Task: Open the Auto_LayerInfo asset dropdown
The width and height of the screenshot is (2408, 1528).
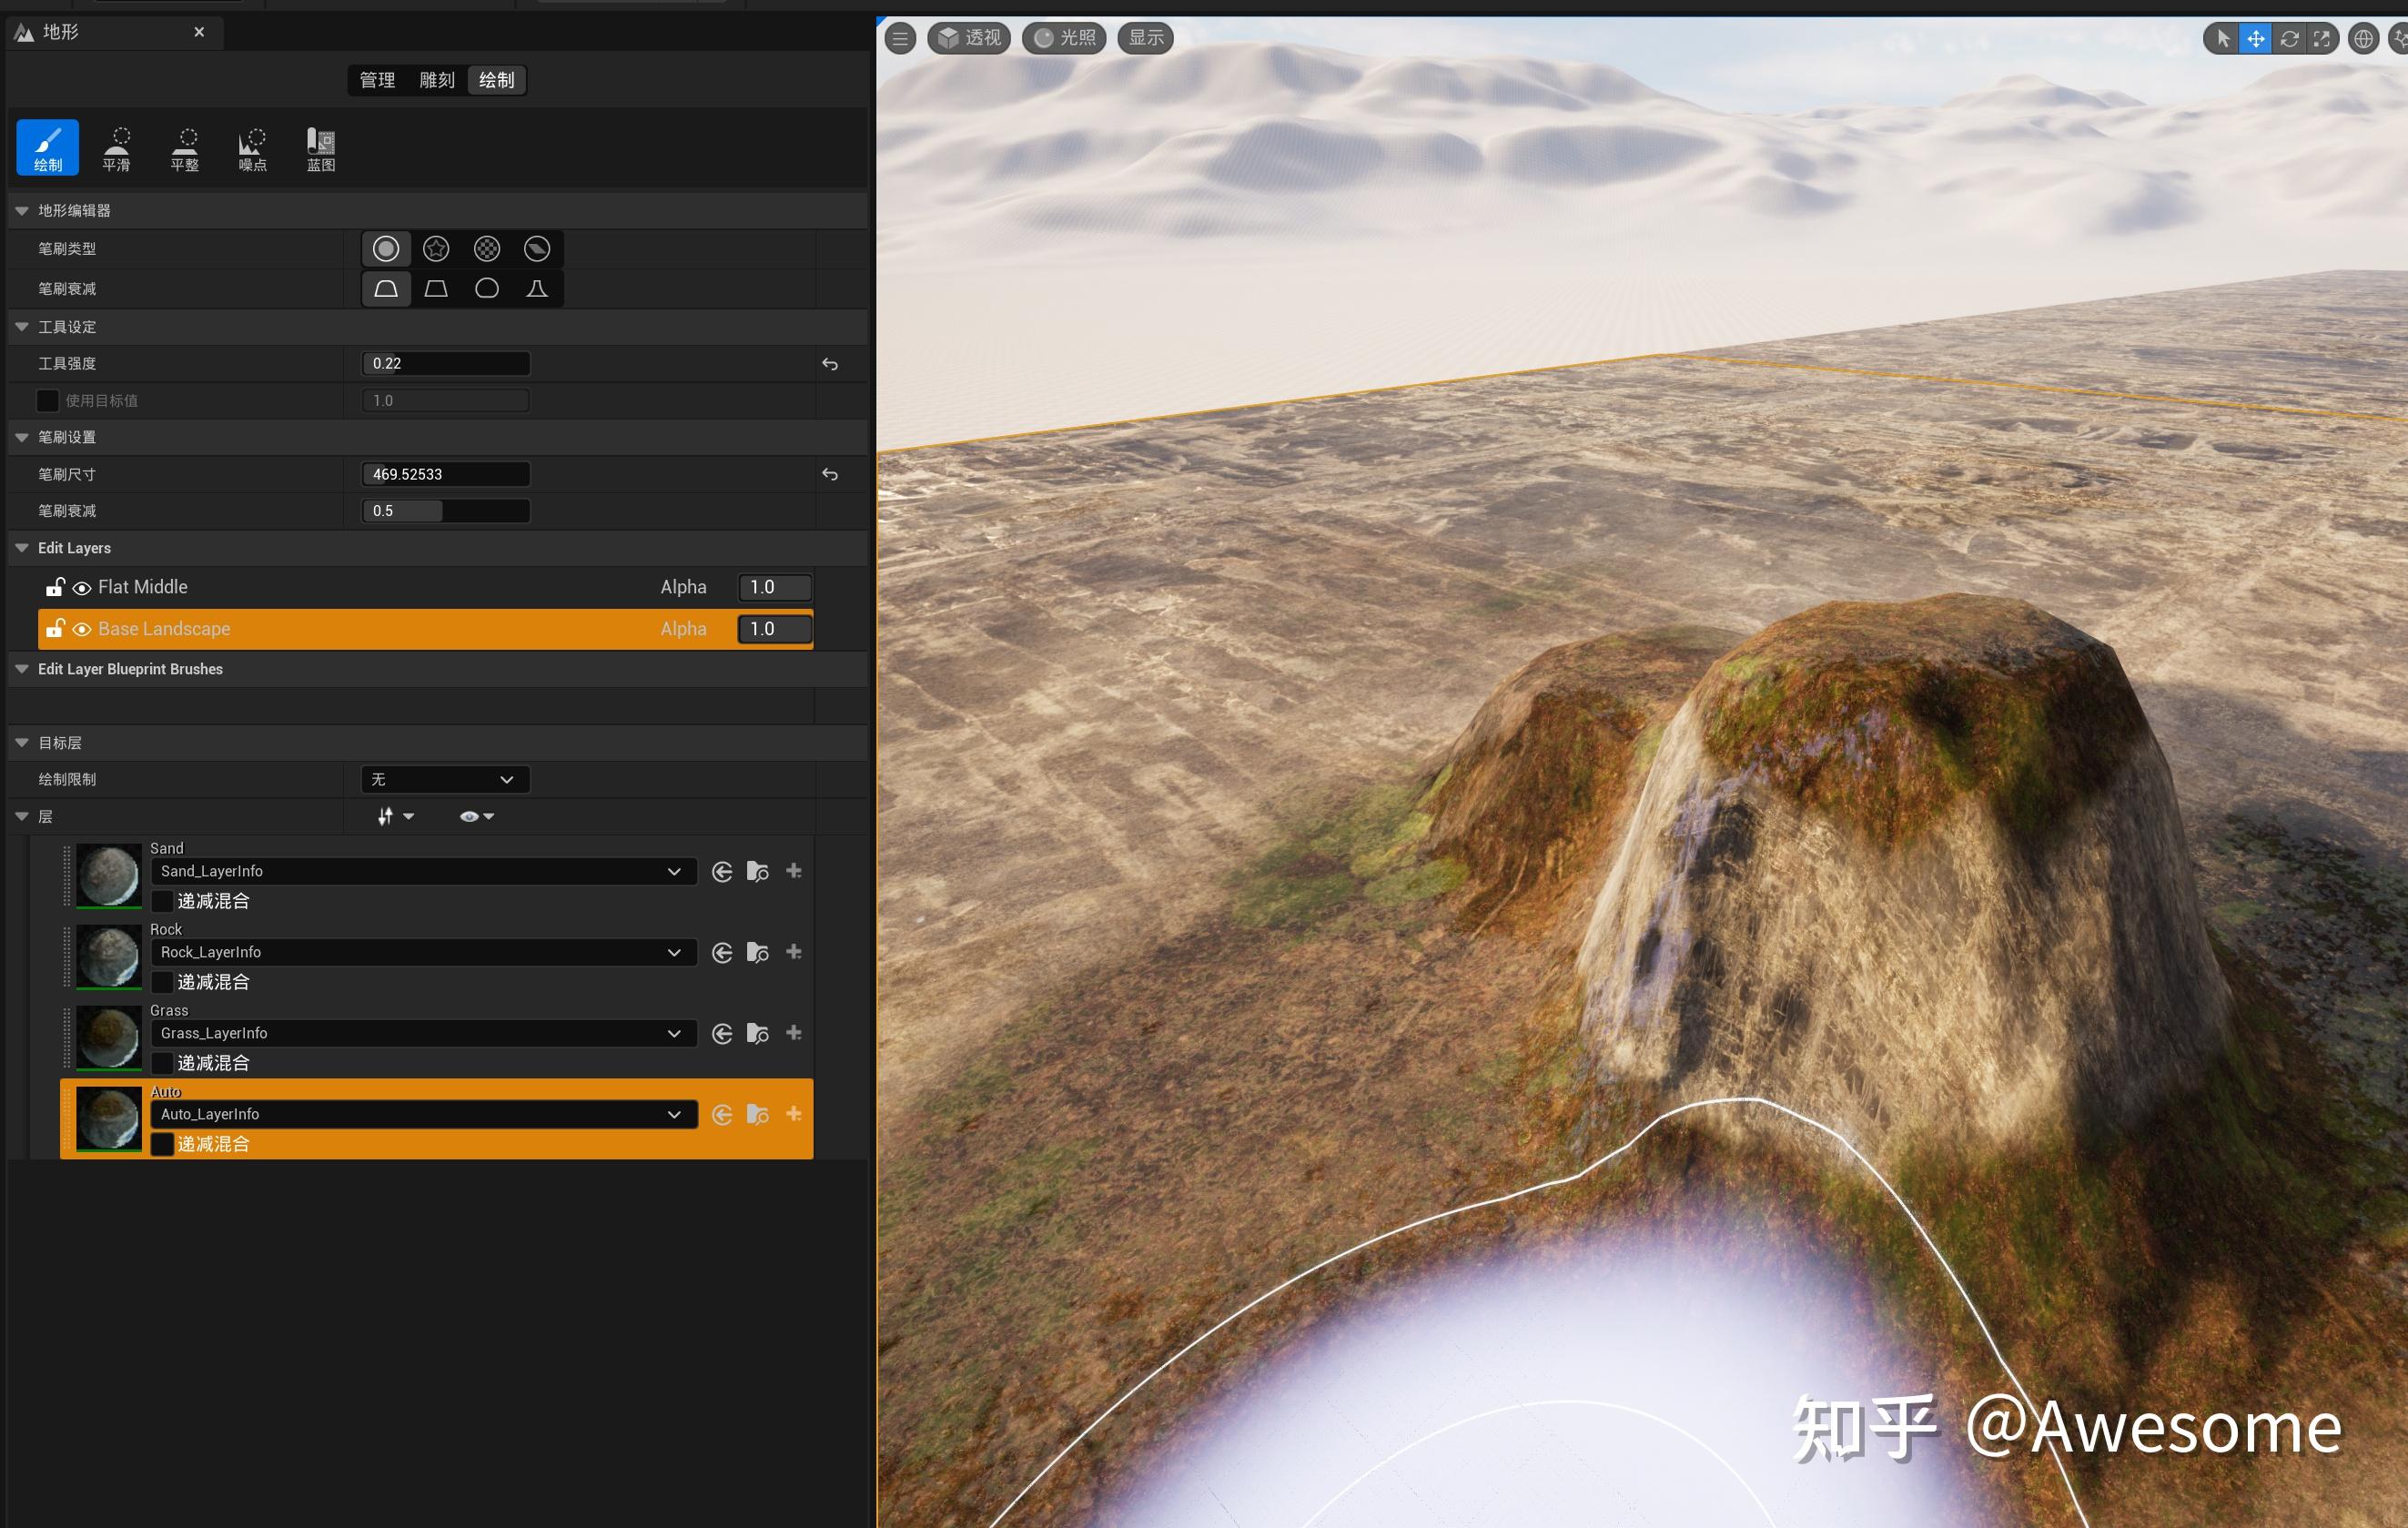Action: point(423,1115)
